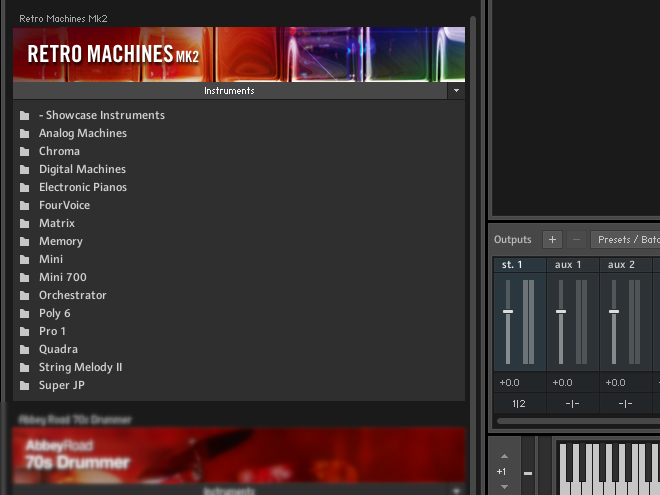Open Retro Machines library options dropdown arrow

click(x=456, y=91)
